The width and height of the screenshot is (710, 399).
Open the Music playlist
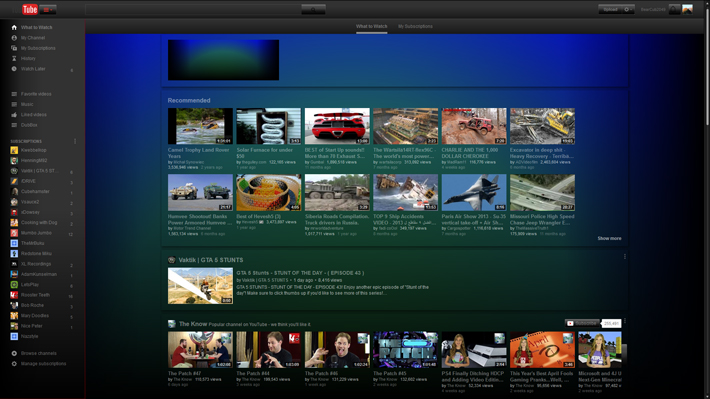[x=27, y=104]
